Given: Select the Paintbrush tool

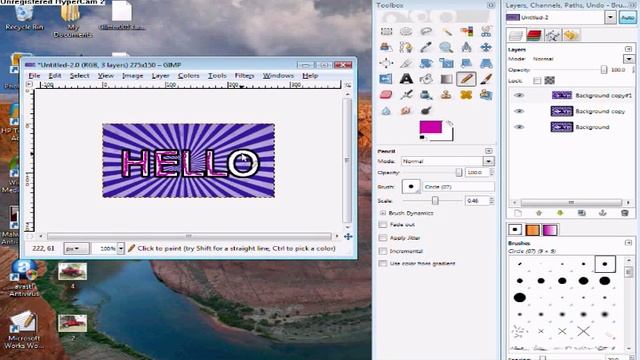Looking at the screenshot, I should point(486,79).
